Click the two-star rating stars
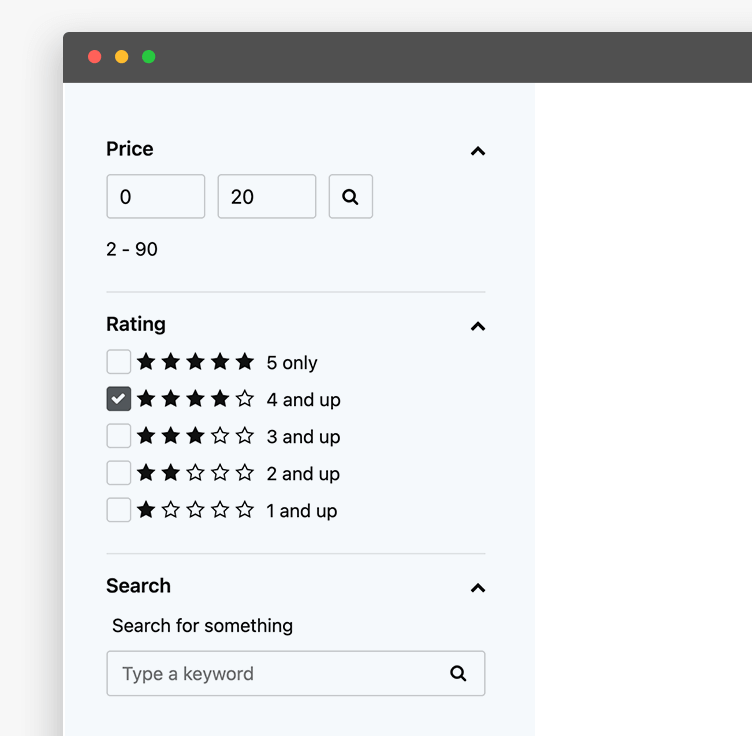The width and height of the screenshot is (752, 736). pos(195,473)
